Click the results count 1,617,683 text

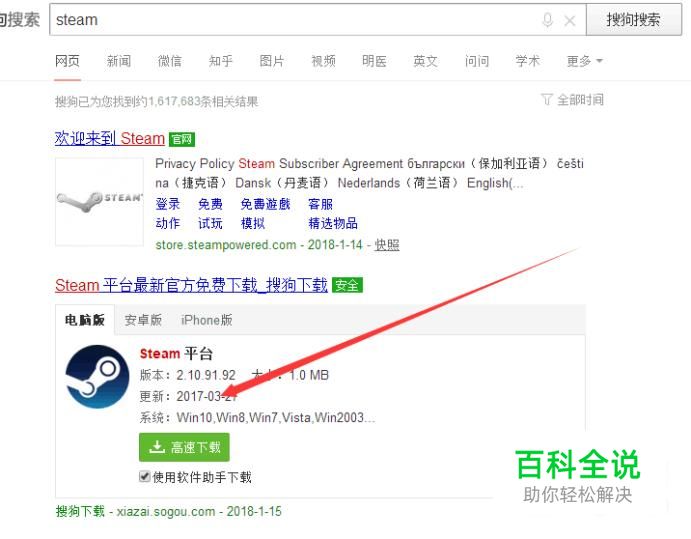175,102
